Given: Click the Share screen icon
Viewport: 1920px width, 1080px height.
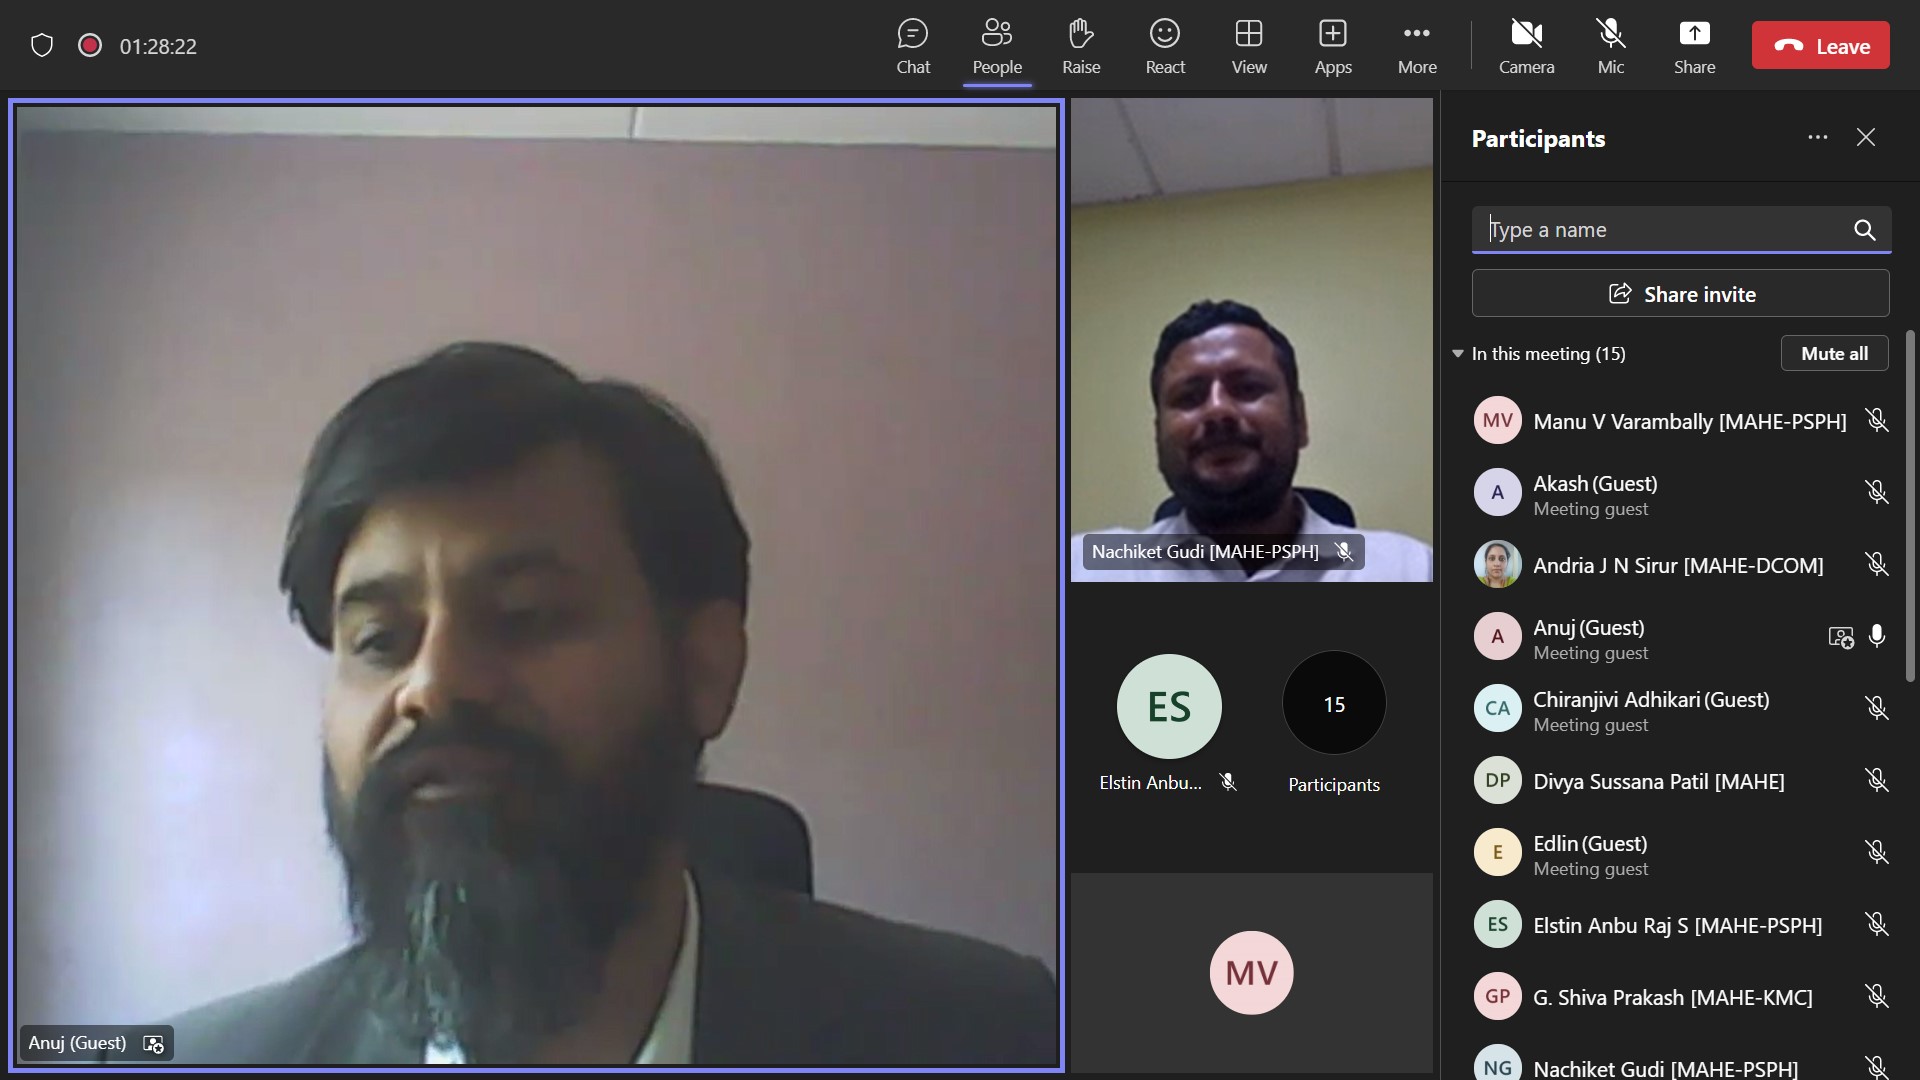Looking at the screenshot, I should point(1694,46).
